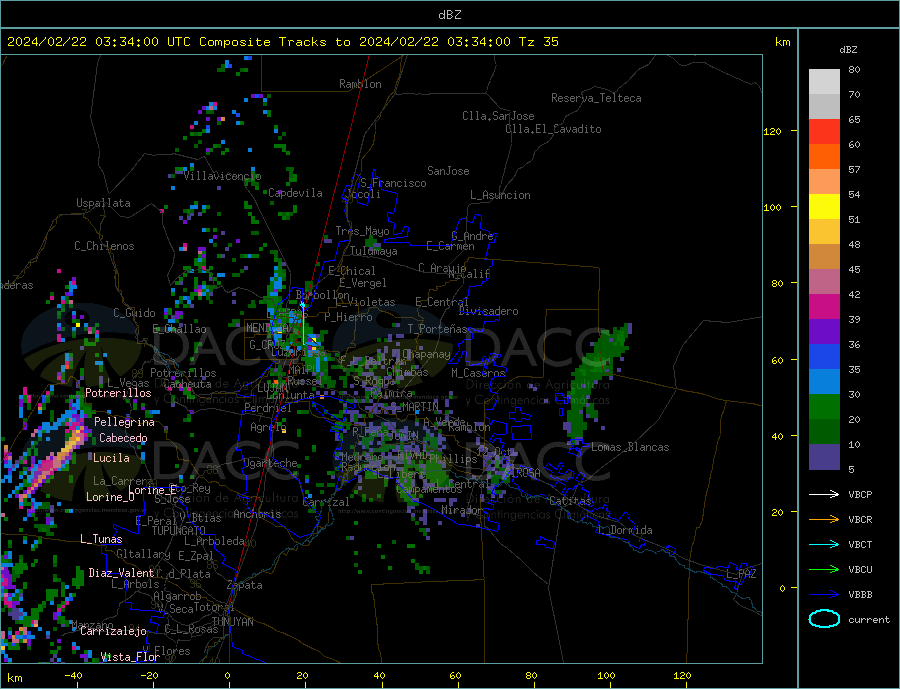Viewport: 900px width, 689px height.
Task: Click the orange VBCR arrow legend icon
Action: [824, 520]
